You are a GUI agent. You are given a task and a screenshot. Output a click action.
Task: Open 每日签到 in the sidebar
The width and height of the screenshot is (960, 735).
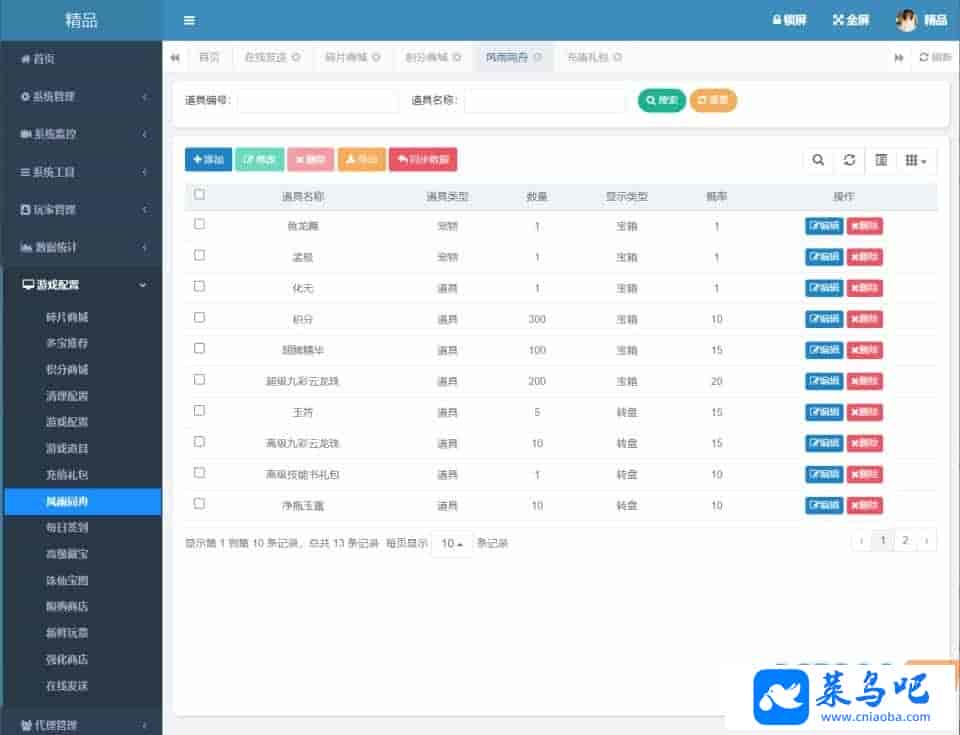(67, 527)
